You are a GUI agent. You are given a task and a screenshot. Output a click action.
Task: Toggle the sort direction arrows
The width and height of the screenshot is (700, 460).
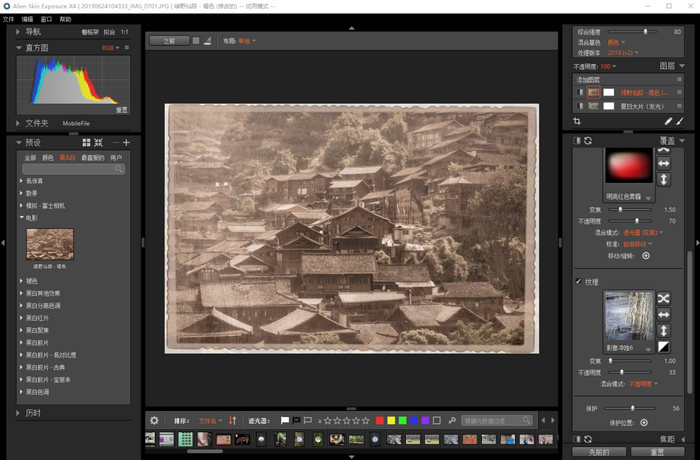[x=233, y=420]
